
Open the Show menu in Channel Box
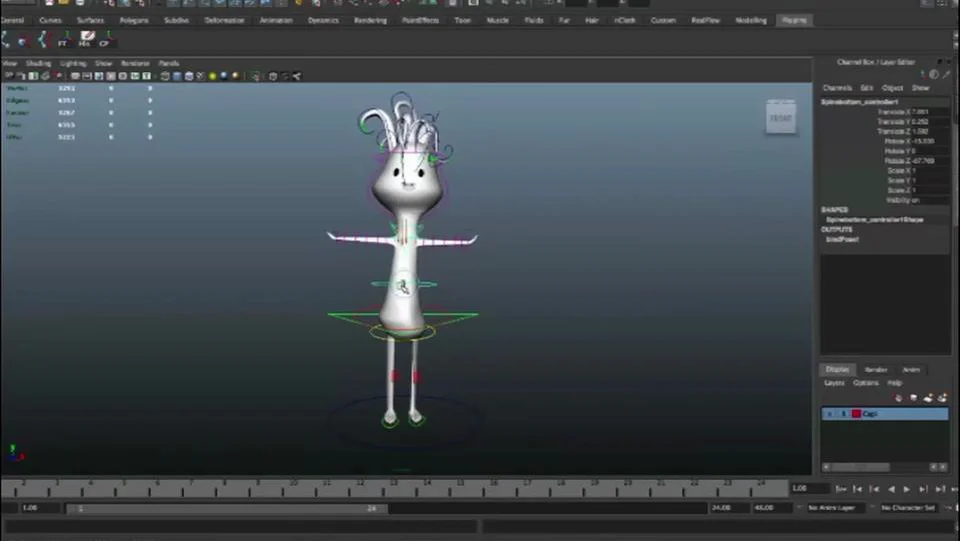click(x=920, y=88)
